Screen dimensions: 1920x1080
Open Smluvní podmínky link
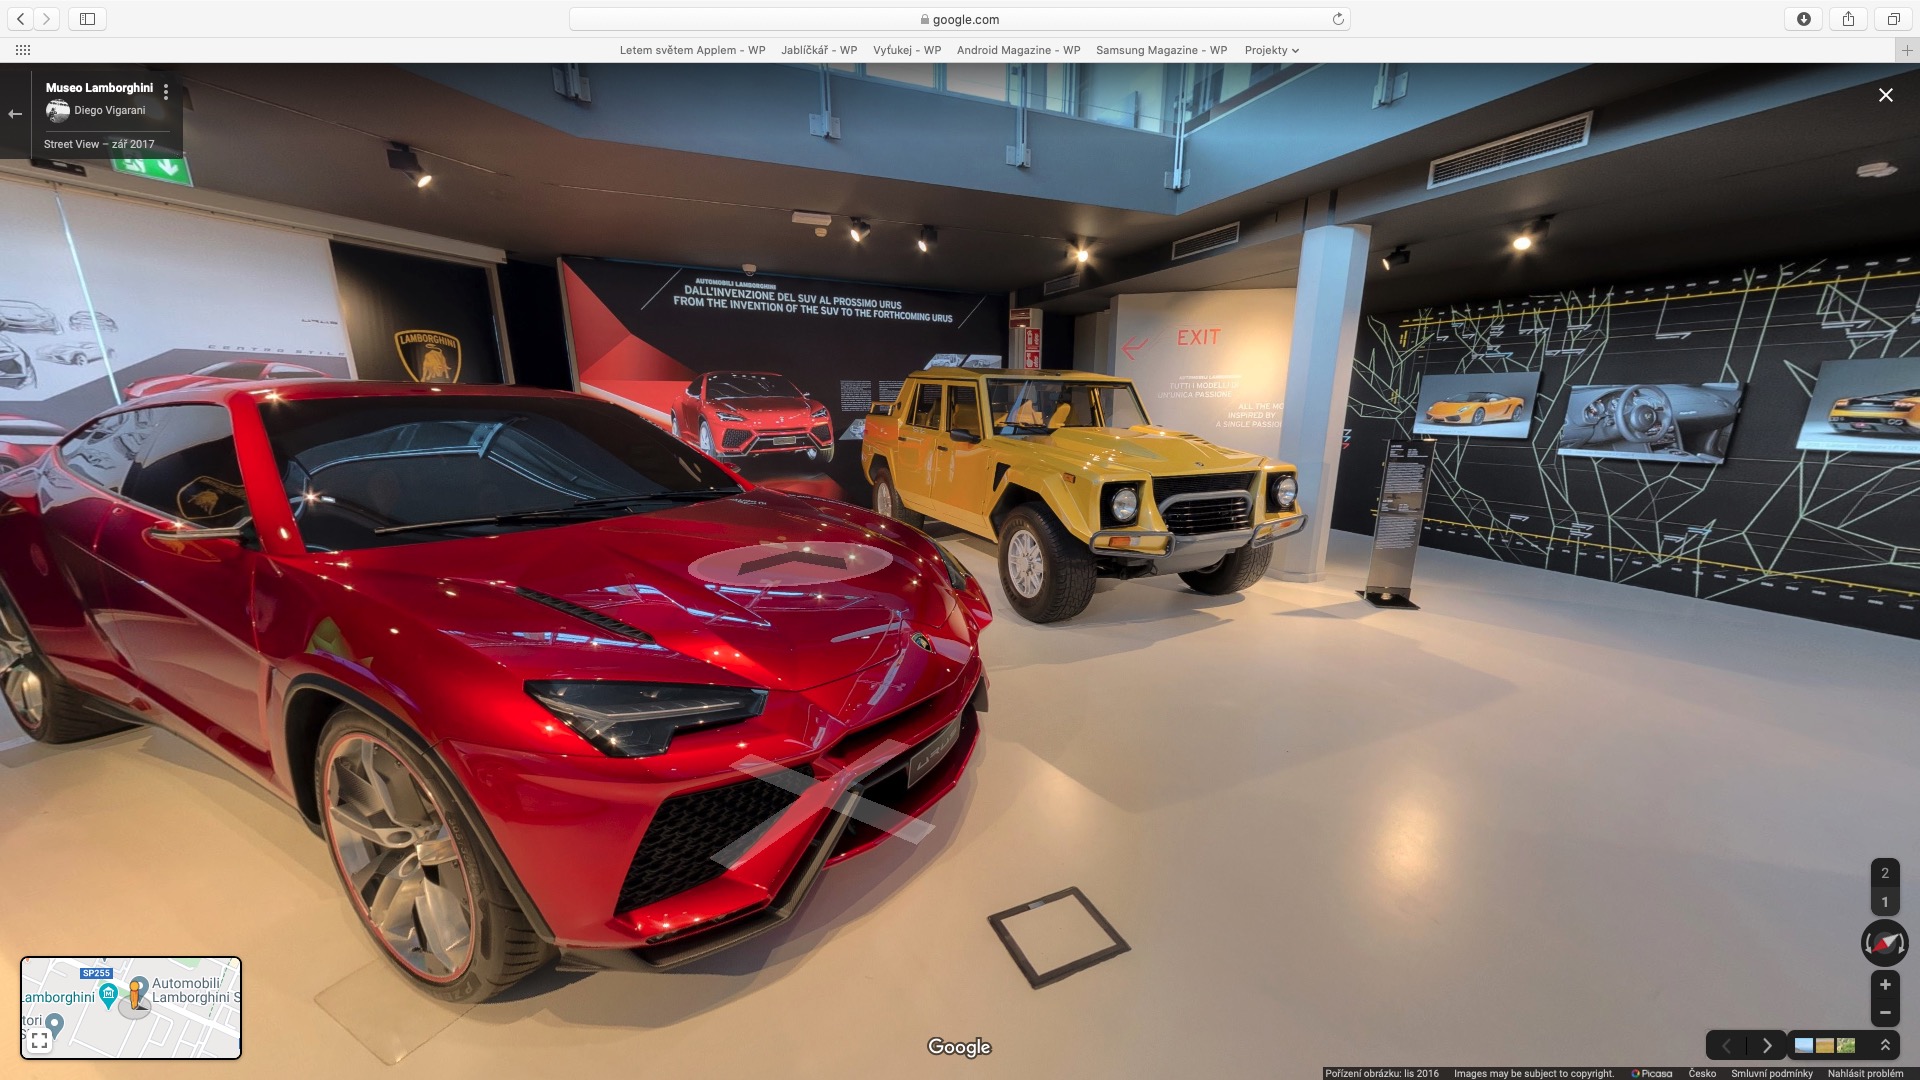click(1771, 1073)
